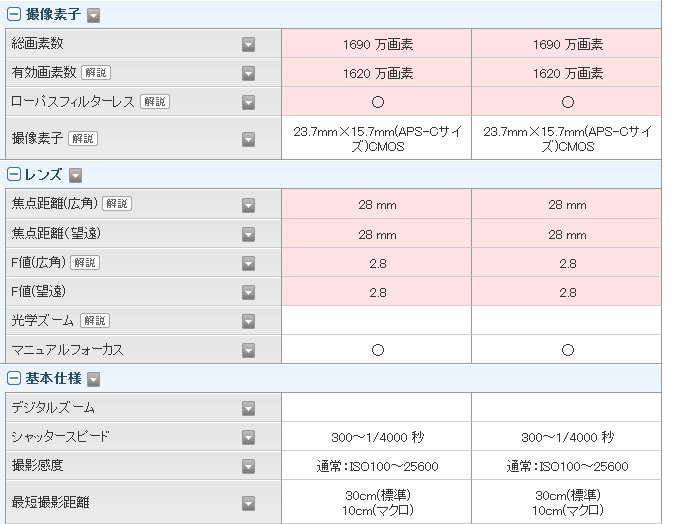Click the arrow icon in 焦点距離(広角) row
This screenshot has height=524, width=673.
(249, 205)
